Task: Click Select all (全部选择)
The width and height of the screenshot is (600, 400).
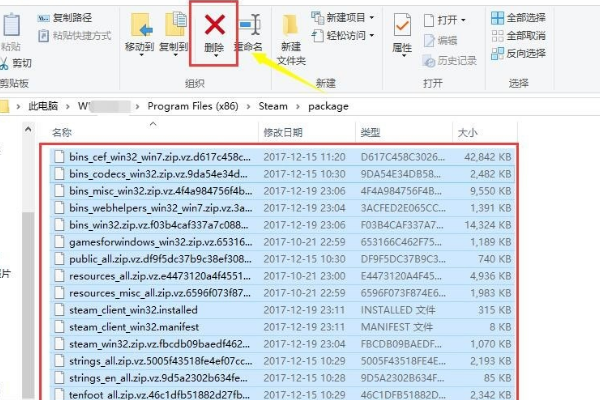Action: click(x=518, y=18)
